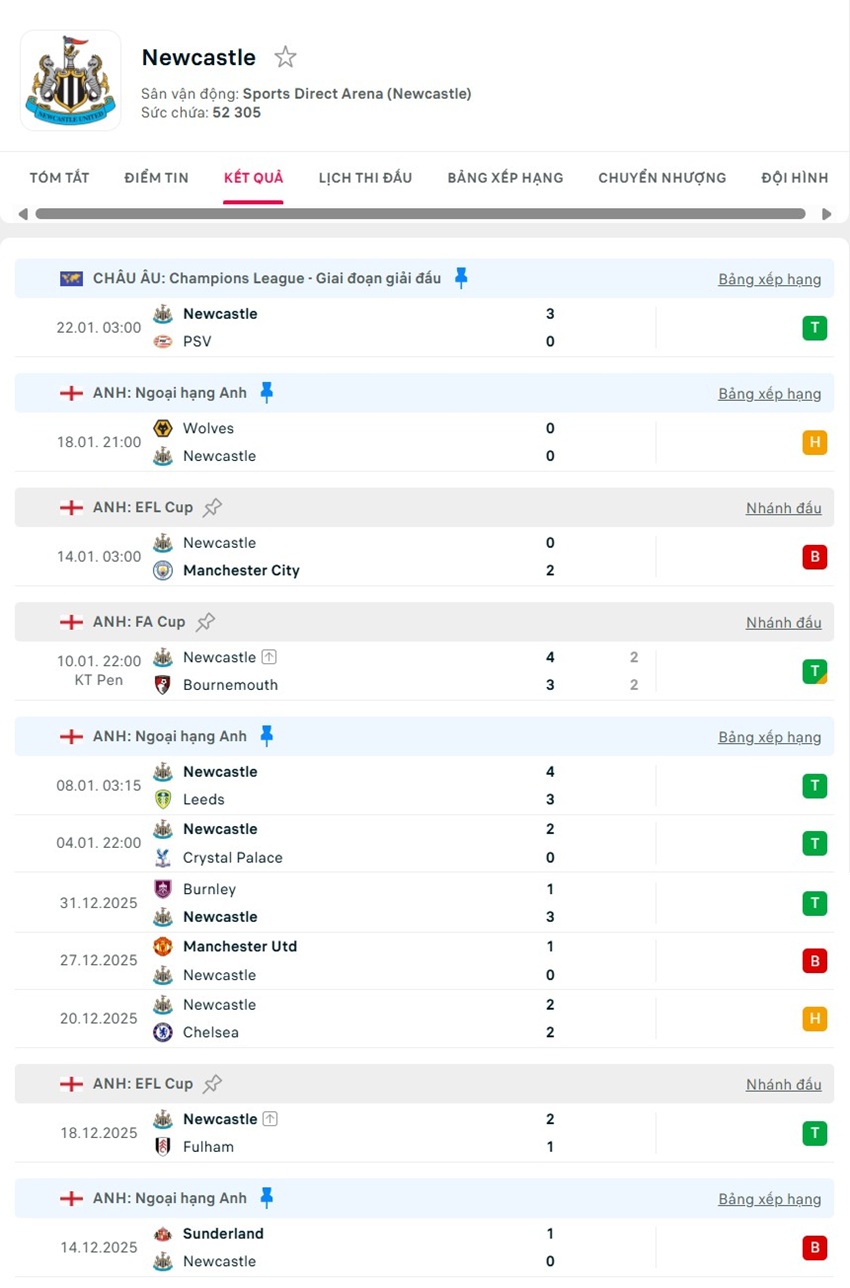This screenshot has height=1288, width=850.
Task: Unpin the Champions League section
Action: [461, 278]
